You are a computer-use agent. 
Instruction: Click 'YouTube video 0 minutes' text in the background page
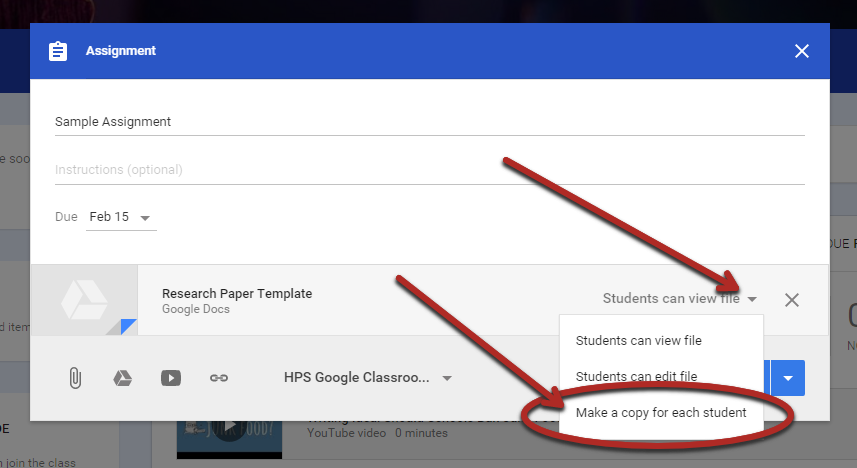[x=377, y=433]
